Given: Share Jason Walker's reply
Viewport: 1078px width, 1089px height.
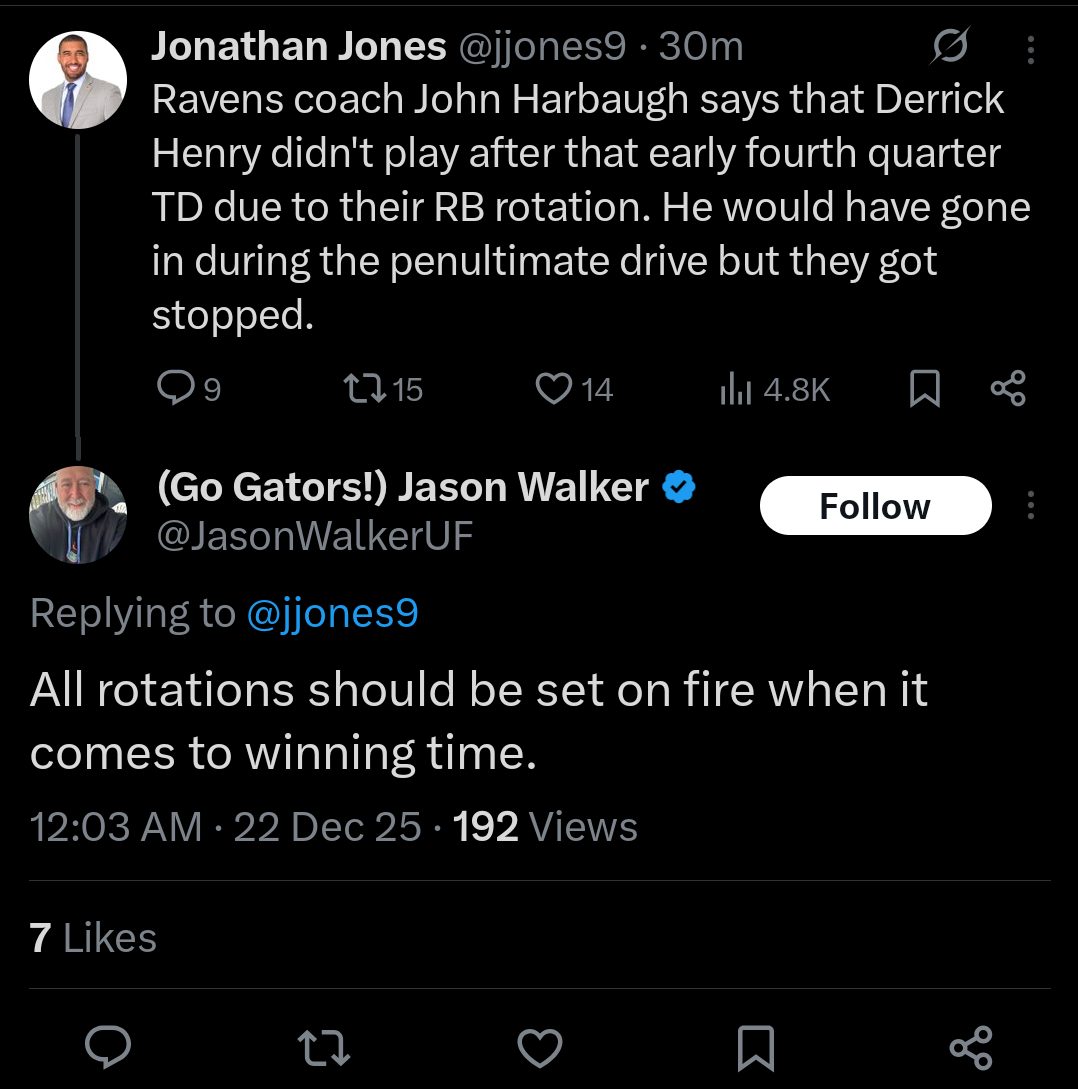Looking at the screenshot, I should [x=970, y=1046].
